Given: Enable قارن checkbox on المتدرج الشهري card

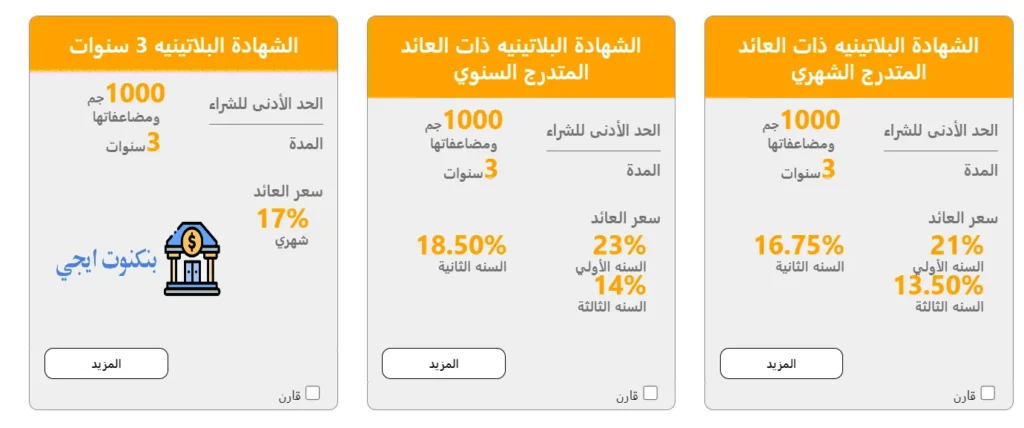Looking at the screenshot, I should pos(988,393).
